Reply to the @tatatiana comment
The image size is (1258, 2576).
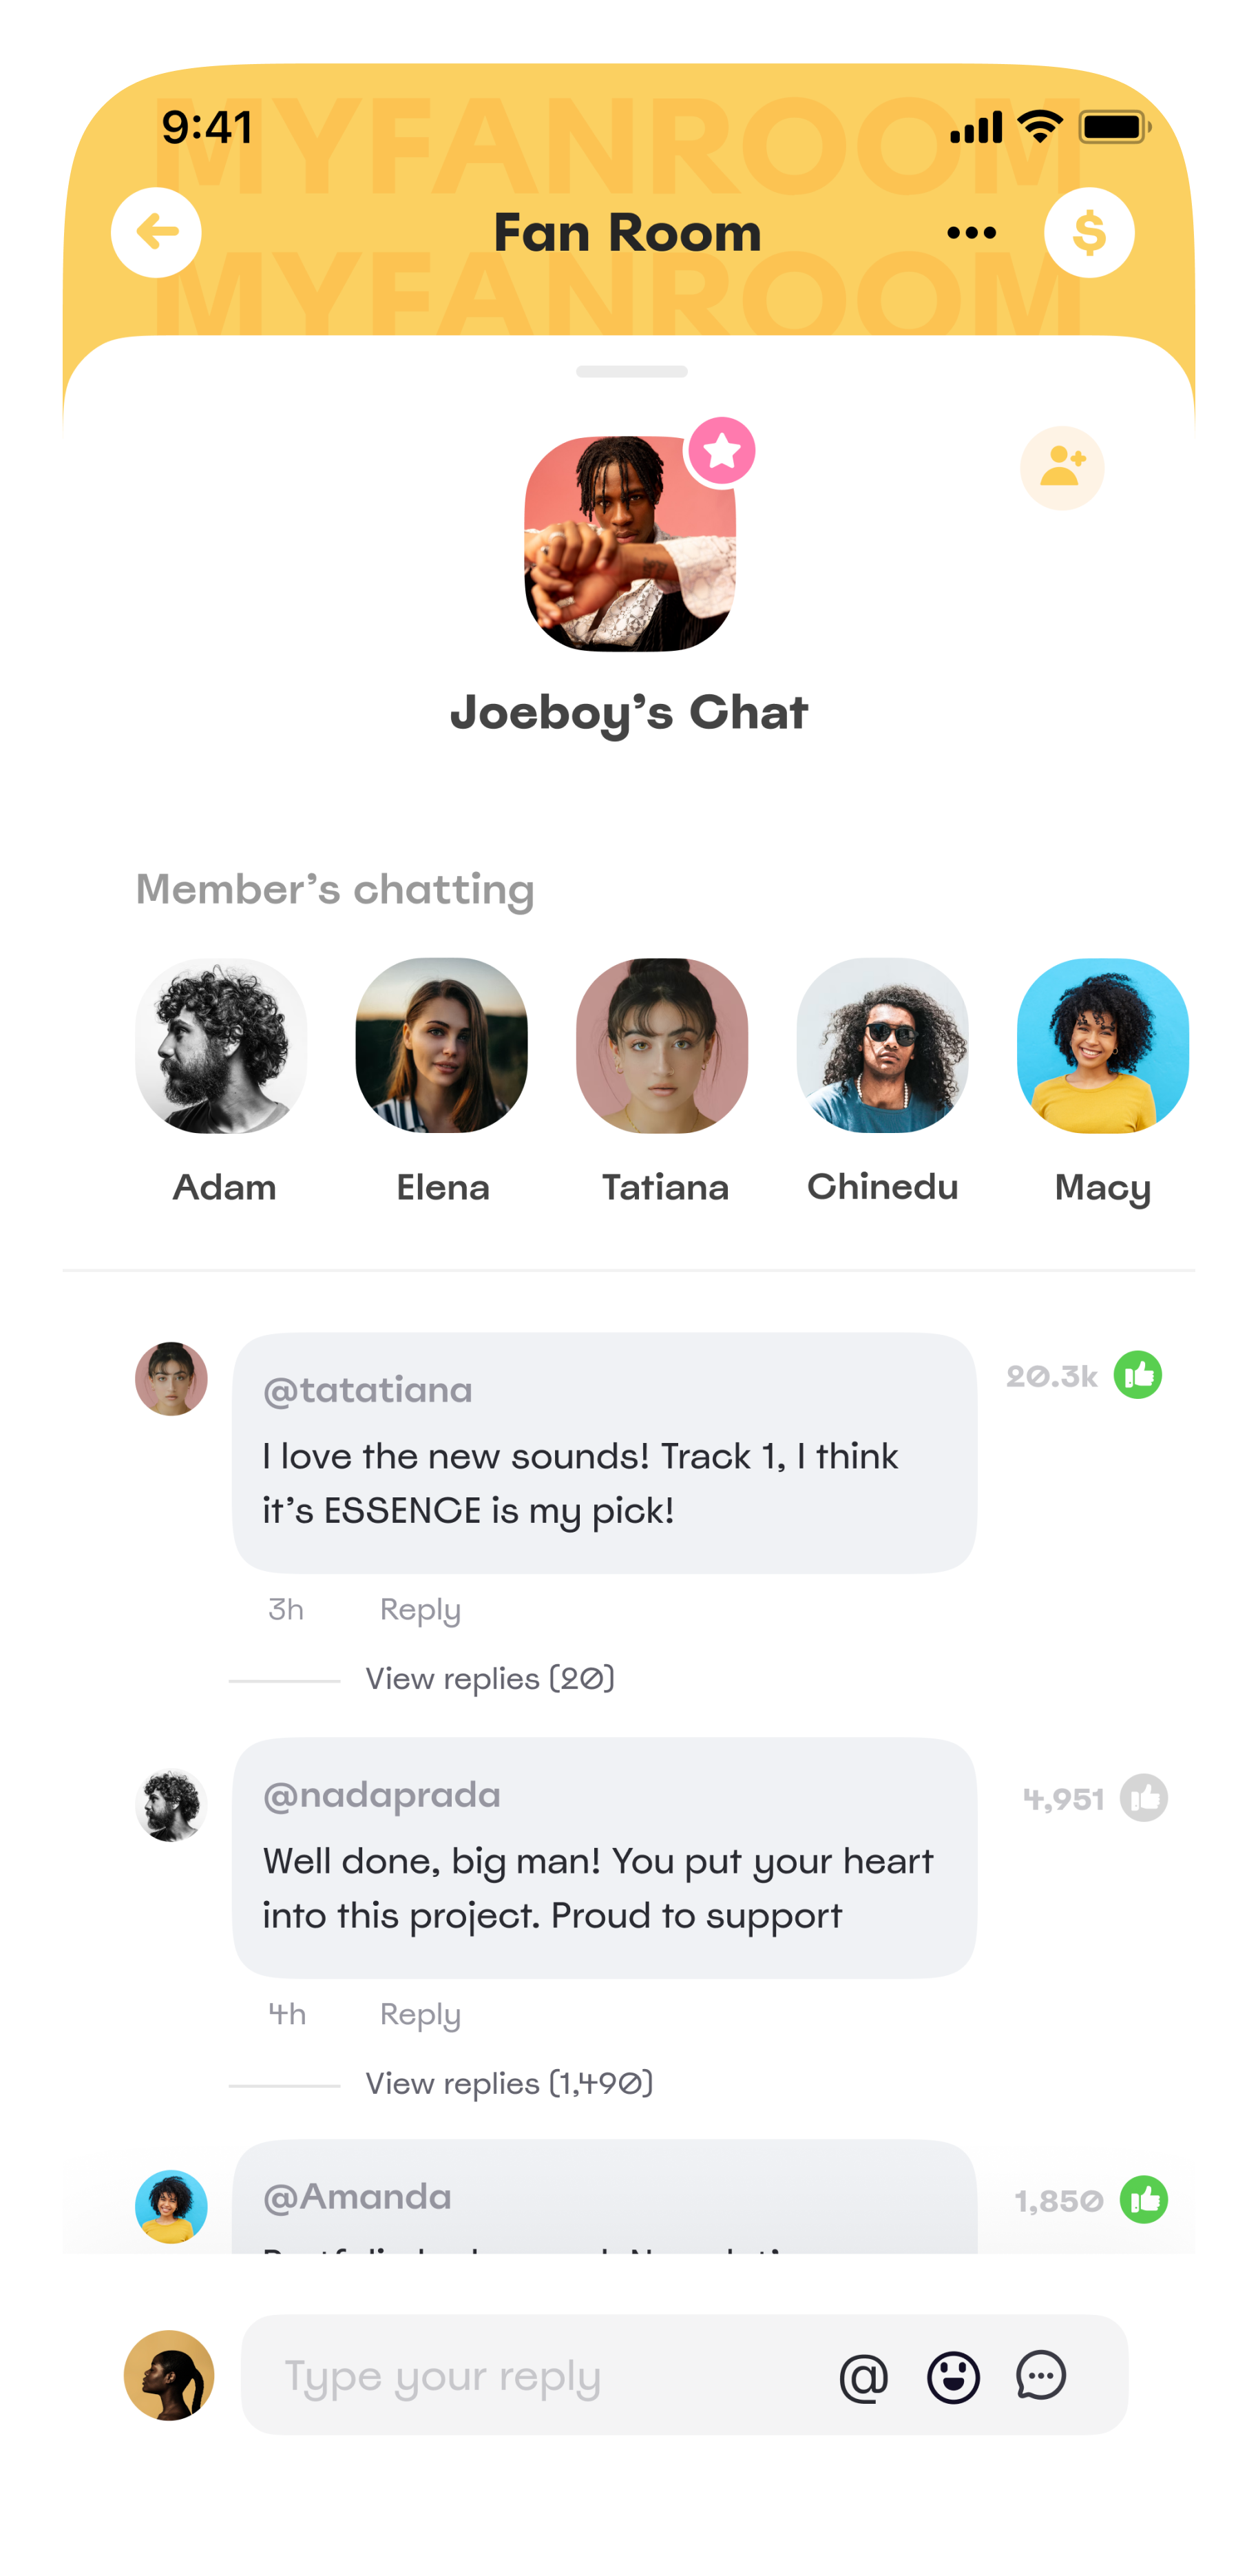(x=420, y=1610)
